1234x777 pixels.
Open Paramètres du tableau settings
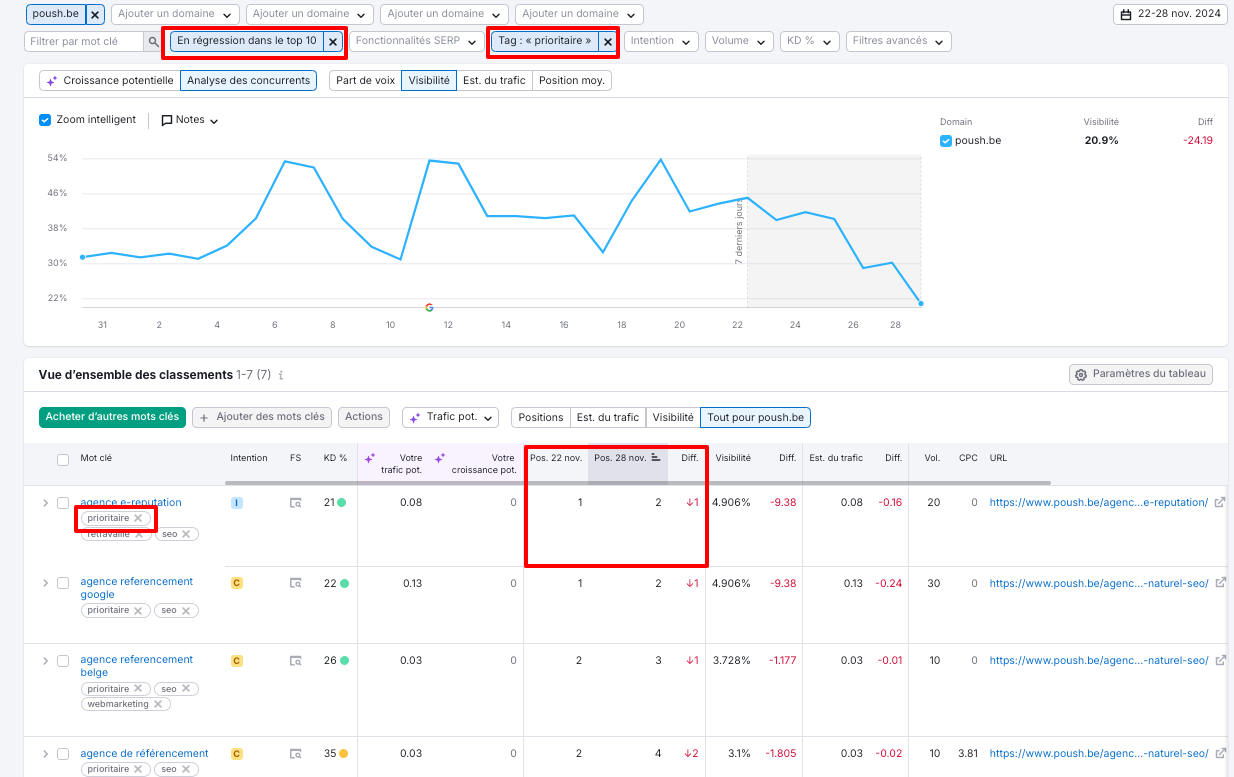pos(1141,374)
